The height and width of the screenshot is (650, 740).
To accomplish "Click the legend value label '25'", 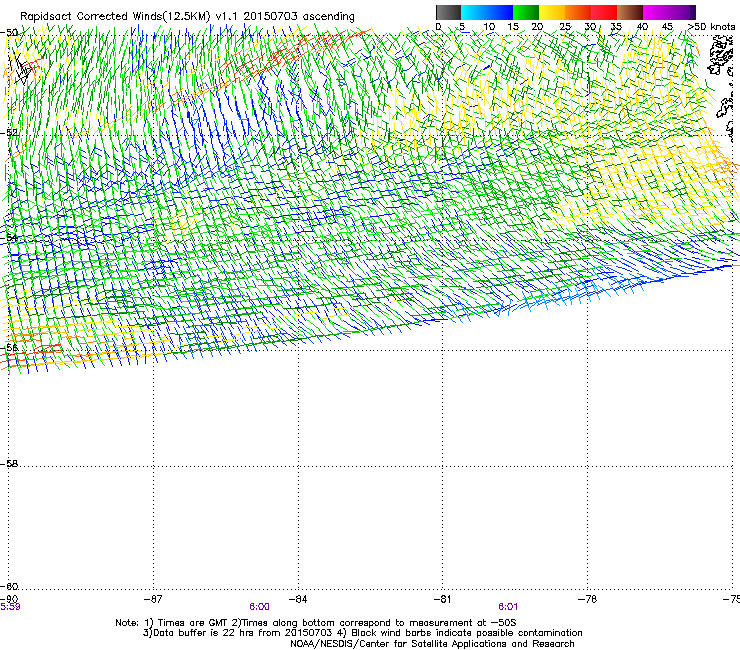I will click(565, 27).
